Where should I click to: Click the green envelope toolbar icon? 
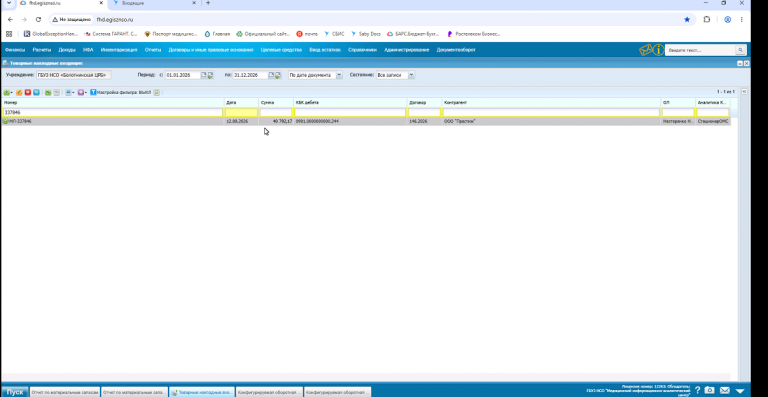pos(48,92)
